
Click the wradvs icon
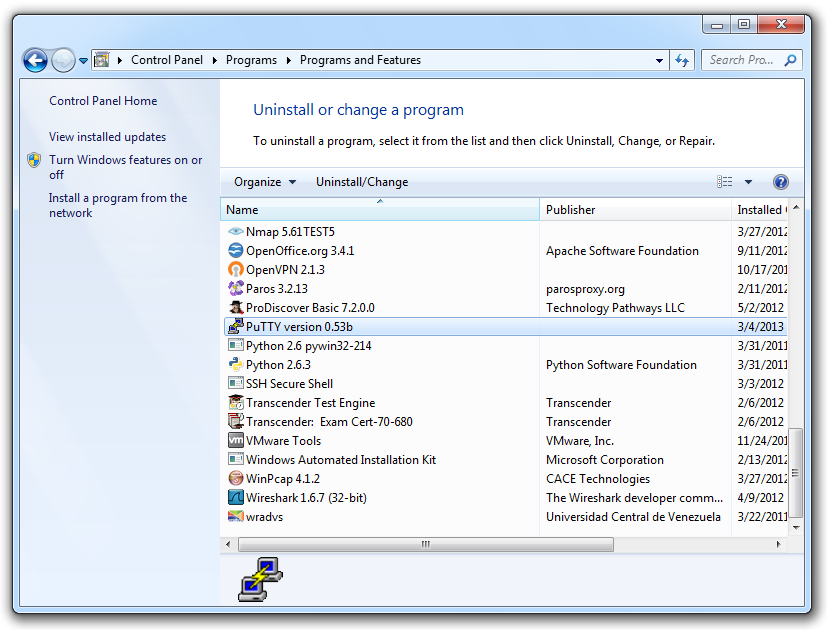235,516
